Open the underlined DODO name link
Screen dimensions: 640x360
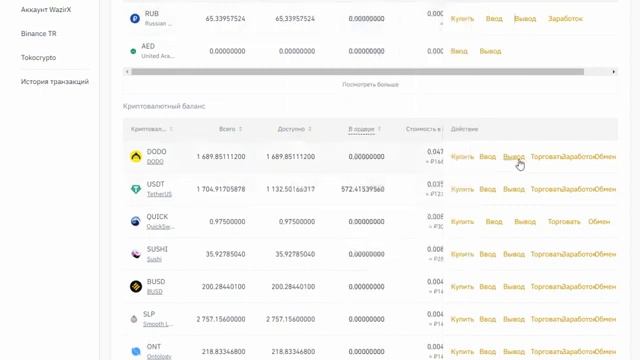155,162
